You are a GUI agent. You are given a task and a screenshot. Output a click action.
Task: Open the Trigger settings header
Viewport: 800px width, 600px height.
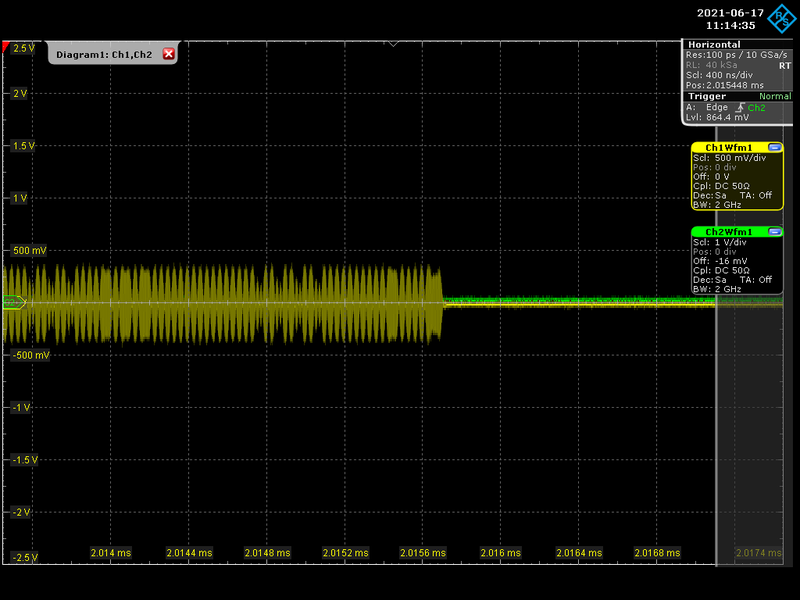point(706,96)
